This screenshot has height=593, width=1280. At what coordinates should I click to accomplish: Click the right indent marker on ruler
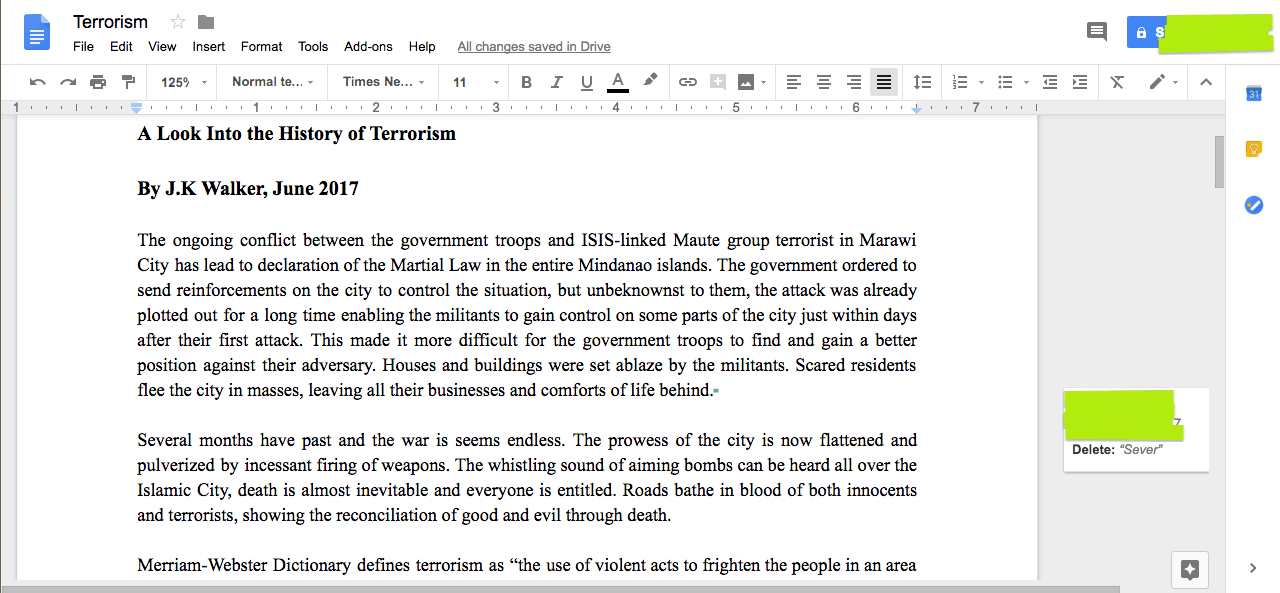[x=916, y=108]
